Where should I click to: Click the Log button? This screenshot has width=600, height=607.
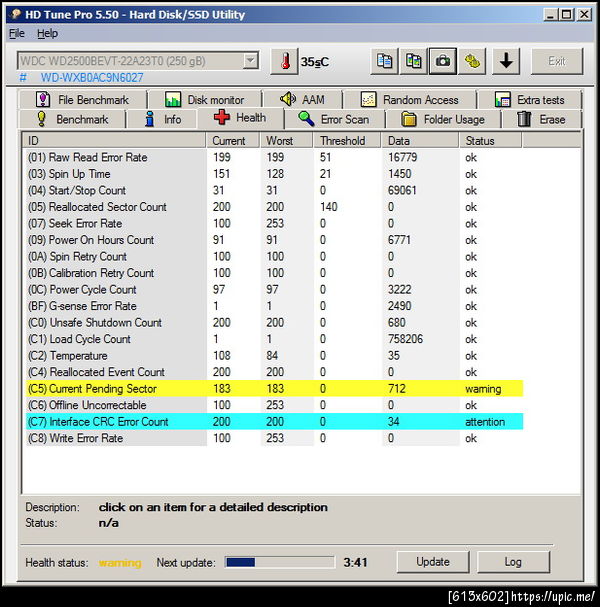(x=513, y=562)
